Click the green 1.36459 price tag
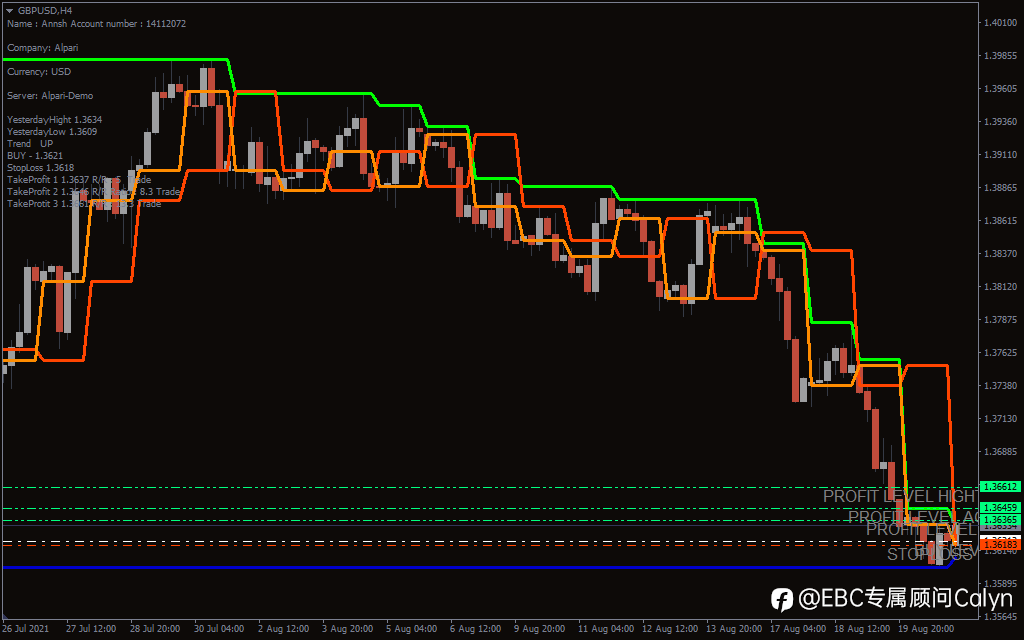 click(x=1000, y=507)
